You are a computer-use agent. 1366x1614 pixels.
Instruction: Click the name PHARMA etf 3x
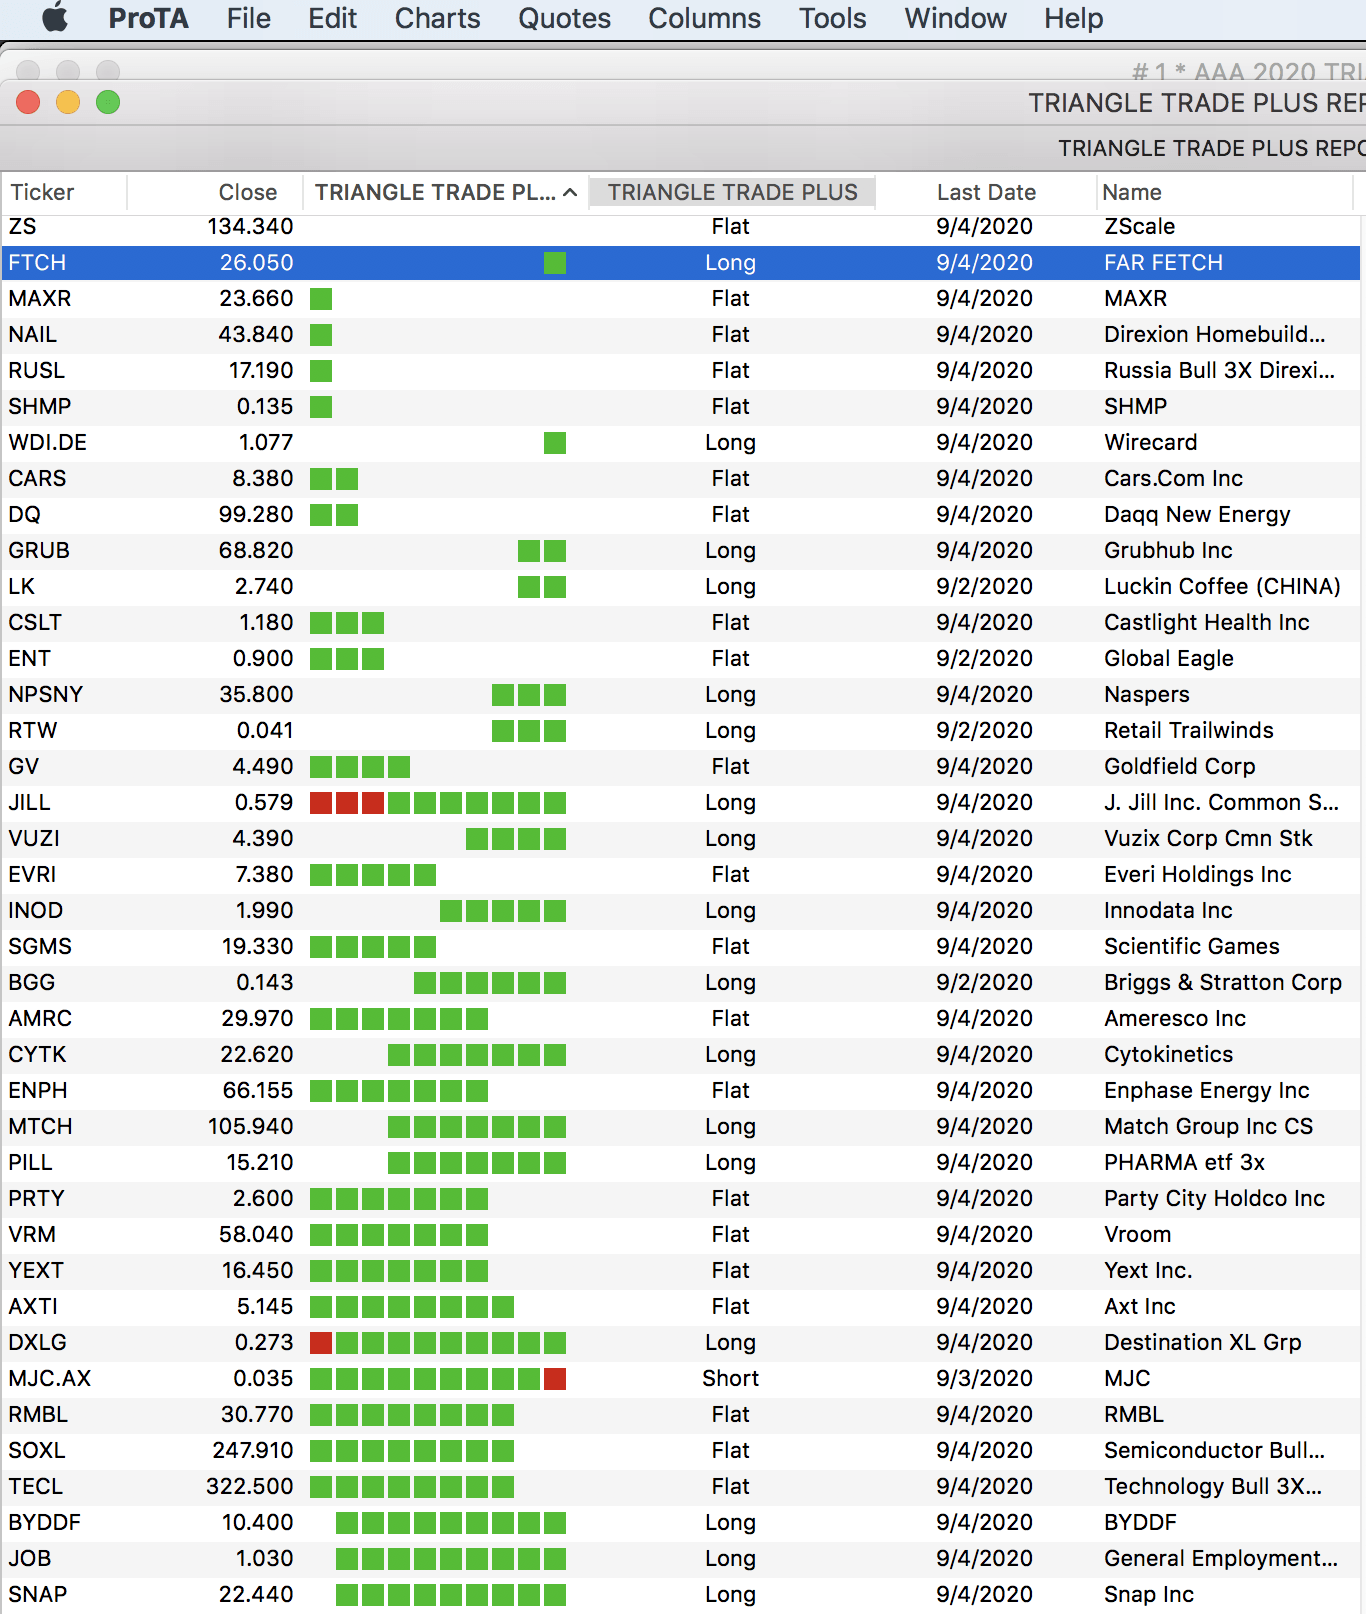[1184, 1163]
